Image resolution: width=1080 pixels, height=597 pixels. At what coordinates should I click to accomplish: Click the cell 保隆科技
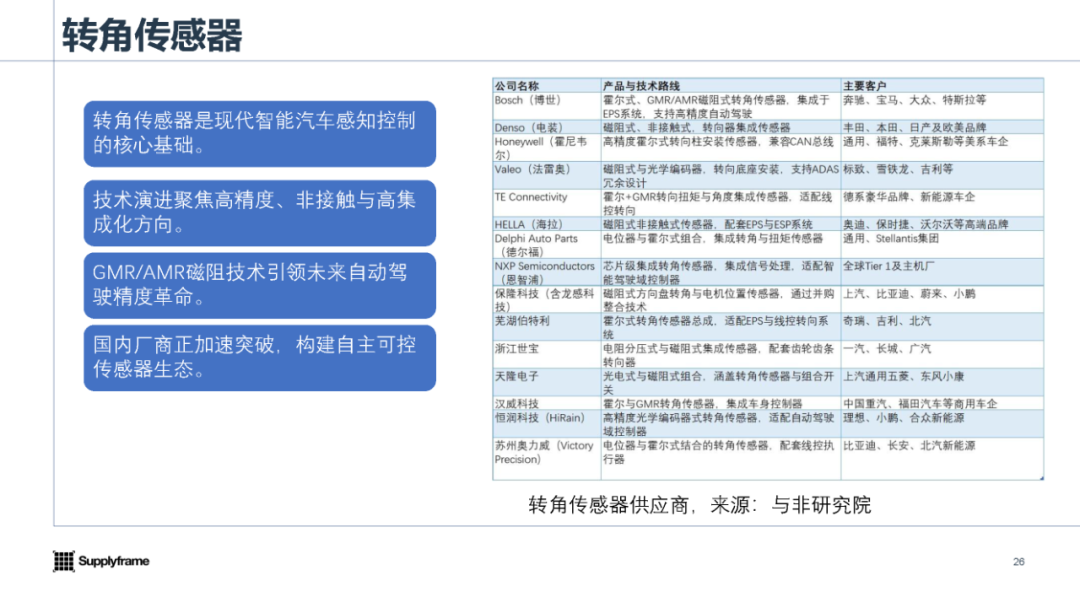pos(547,300)
